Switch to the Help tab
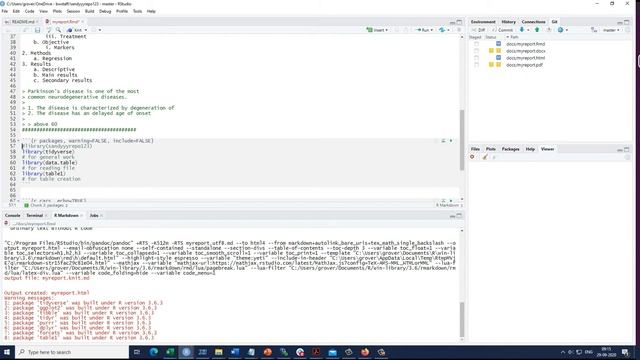 [x=530, y=149]
